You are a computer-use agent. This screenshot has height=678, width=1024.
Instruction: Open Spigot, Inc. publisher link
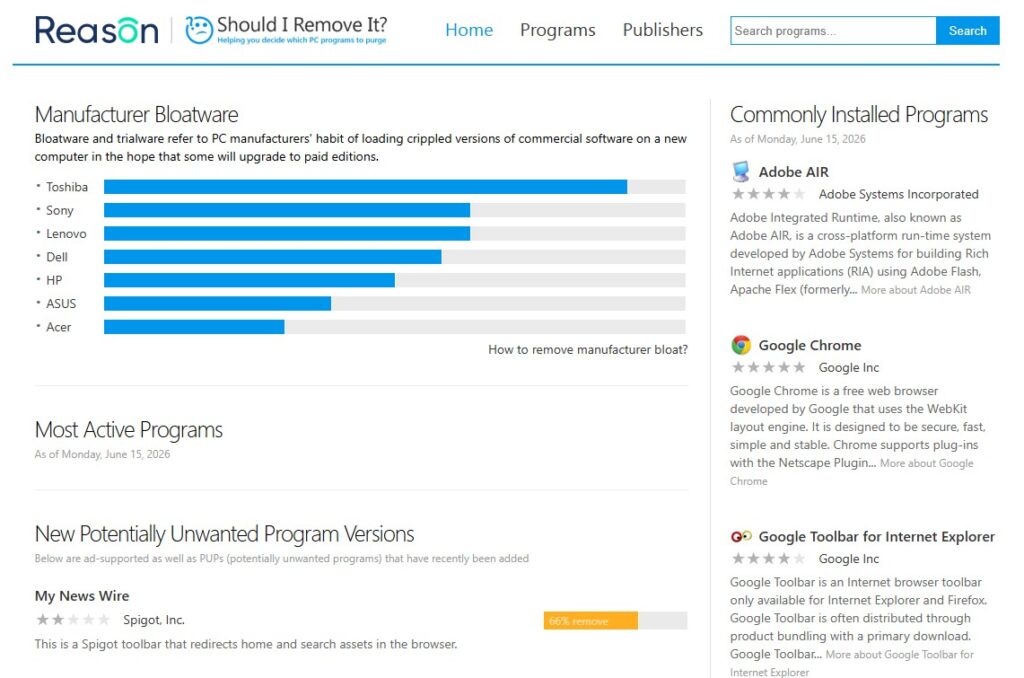click(153, 620)
